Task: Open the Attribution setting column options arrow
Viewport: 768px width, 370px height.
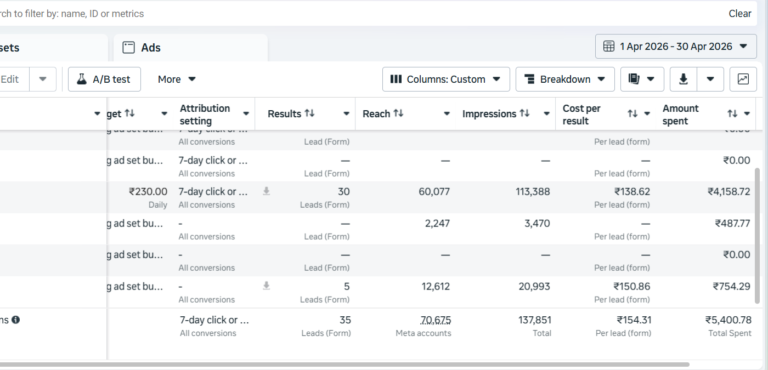Action: (x=246, y=114)
